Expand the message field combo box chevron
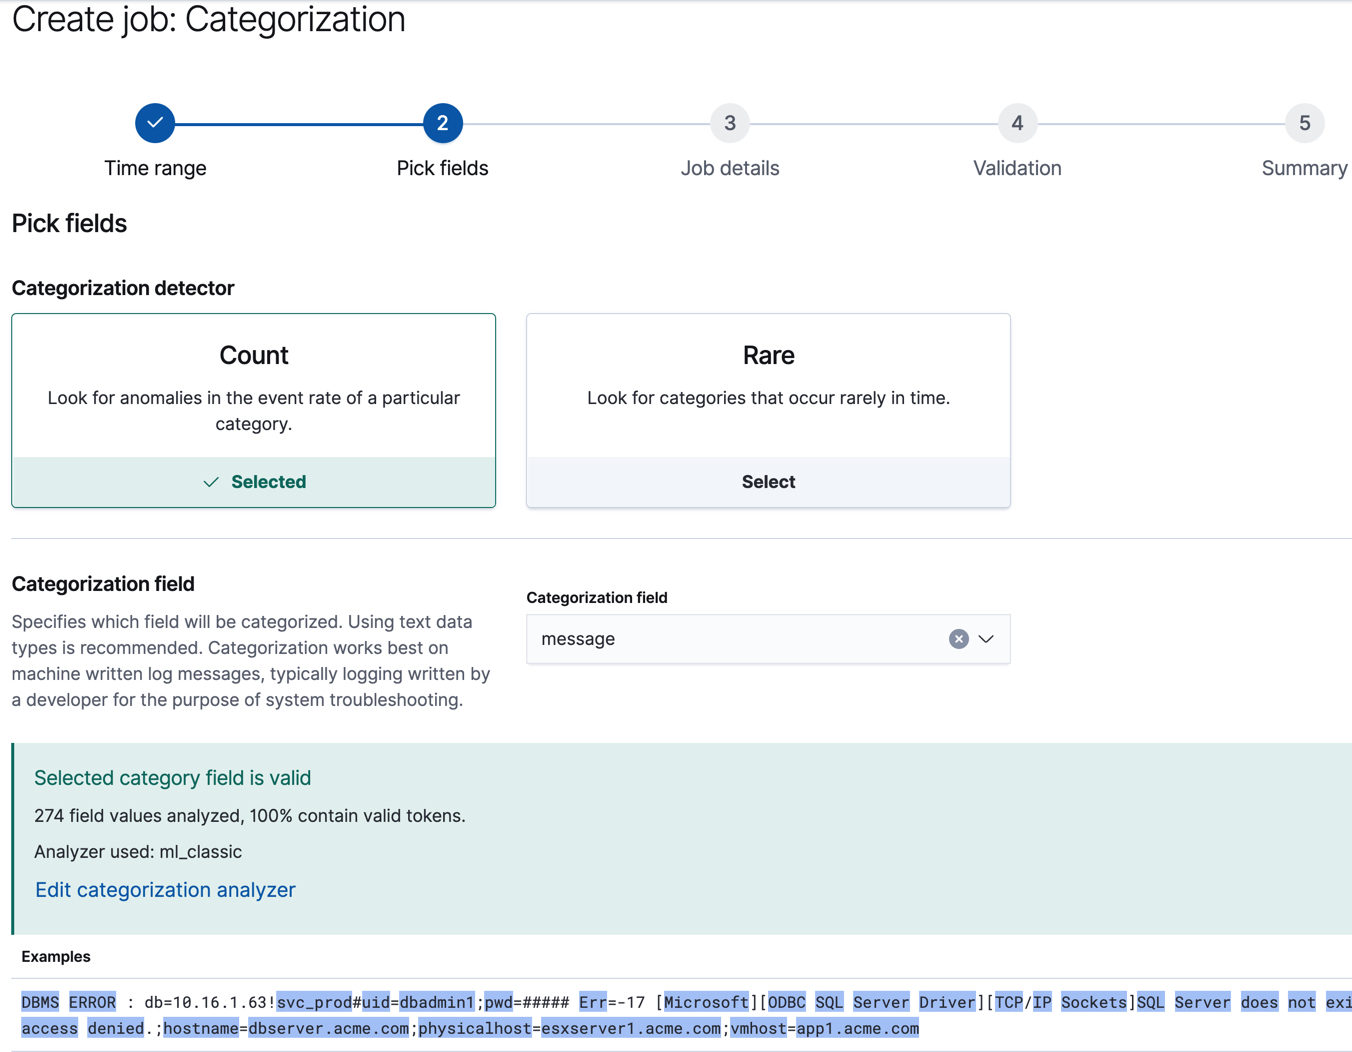This screenshot has width=1352, height=1052. pos(985,638)
